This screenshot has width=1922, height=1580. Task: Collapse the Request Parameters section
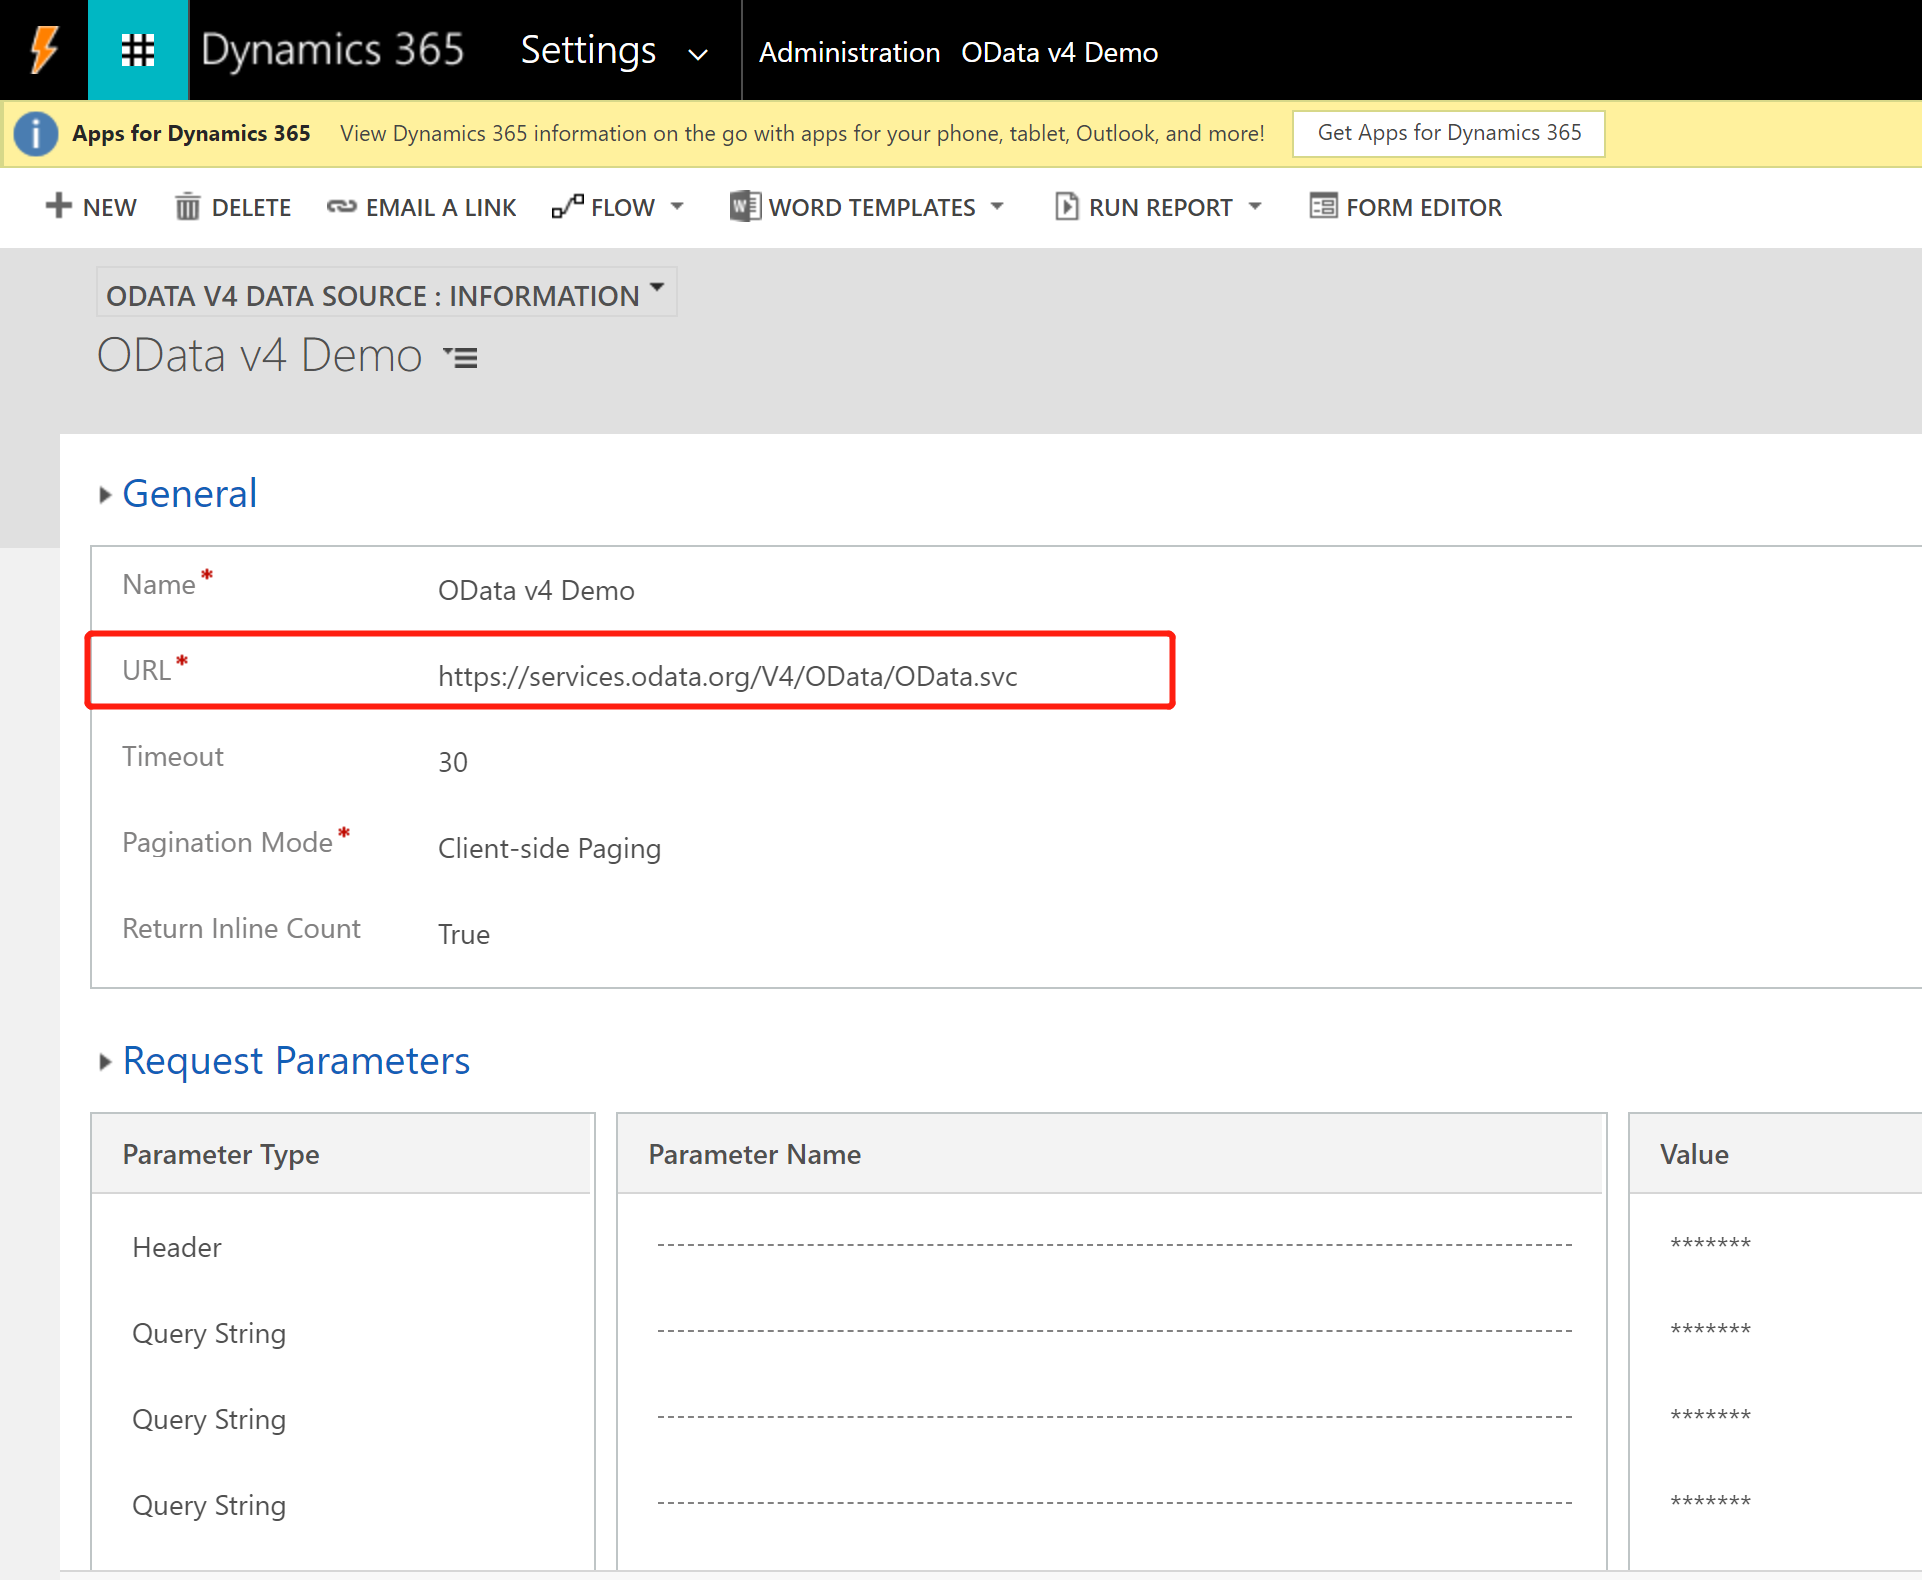click(106, 1062)
